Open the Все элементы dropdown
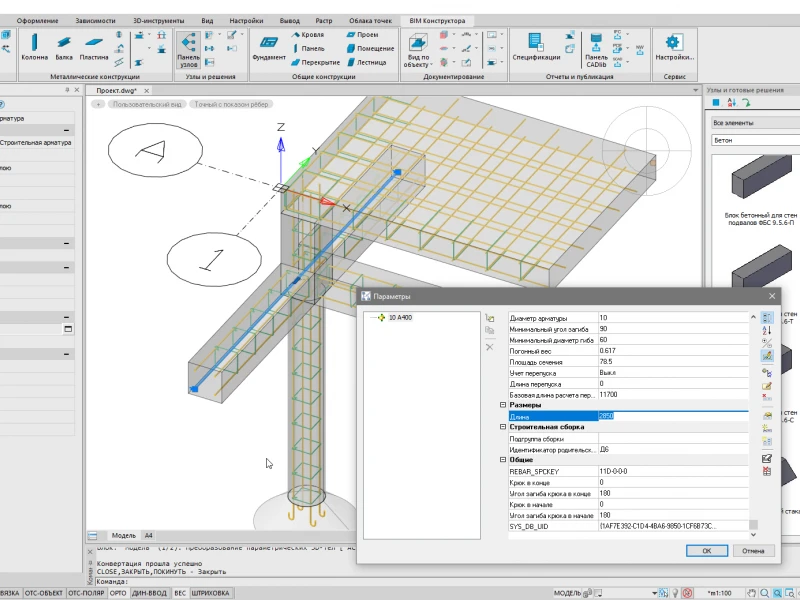800x600 pixels. [x=755, y=122]
